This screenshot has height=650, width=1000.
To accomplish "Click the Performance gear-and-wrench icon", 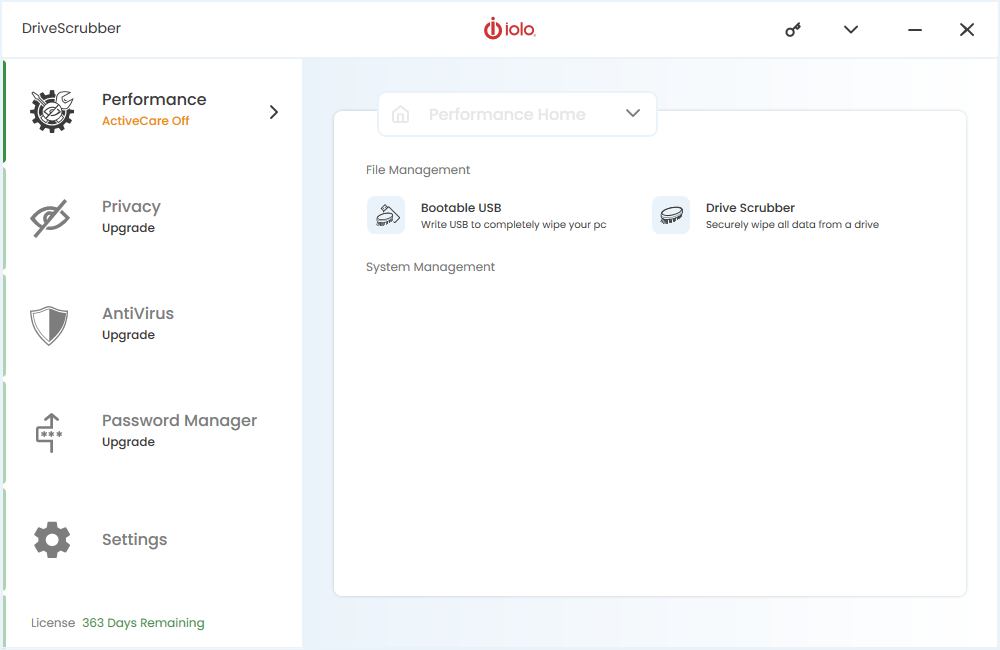I will [52, 111].
